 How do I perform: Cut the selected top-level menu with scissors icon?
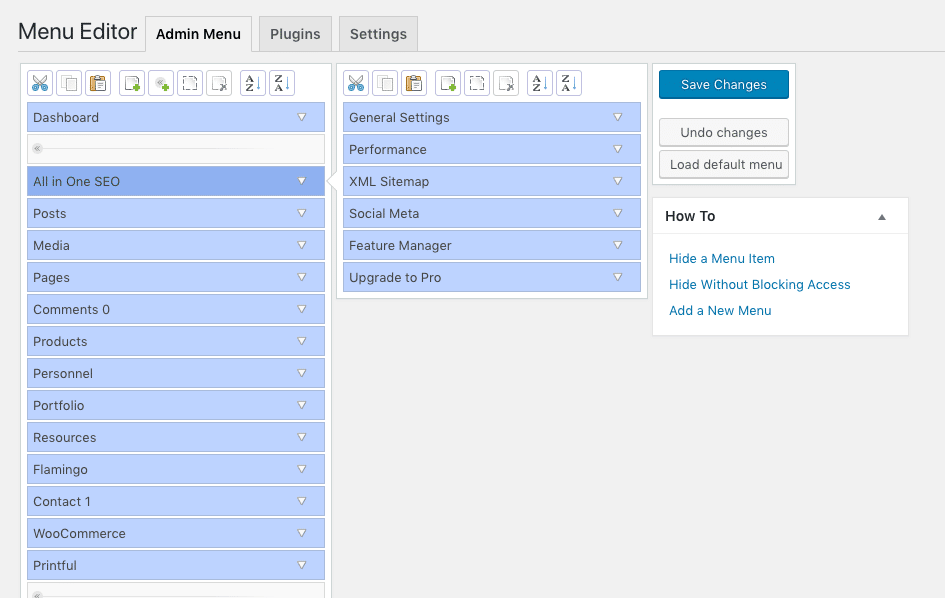40,83
